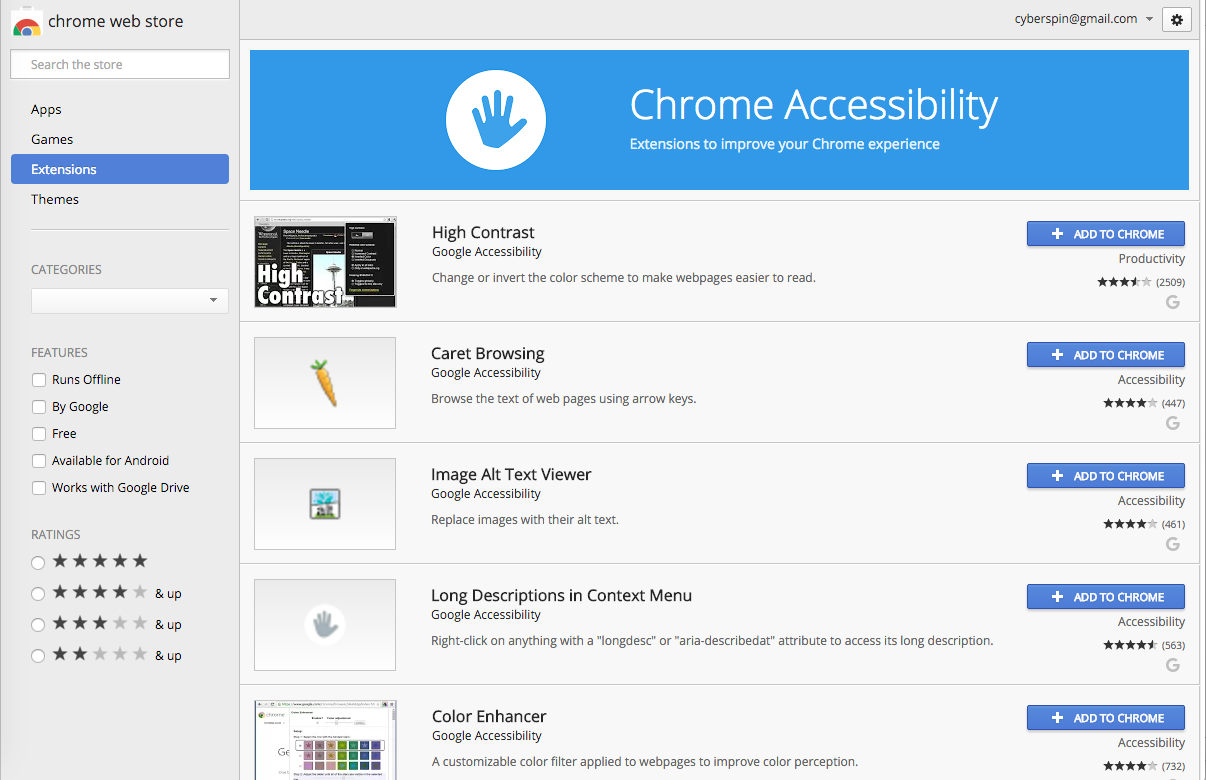The width and height of the screenshot is (1206, 780).
Task: Click Google Accessibility under Long Descriptions
Action: click(x=487, y=615)
